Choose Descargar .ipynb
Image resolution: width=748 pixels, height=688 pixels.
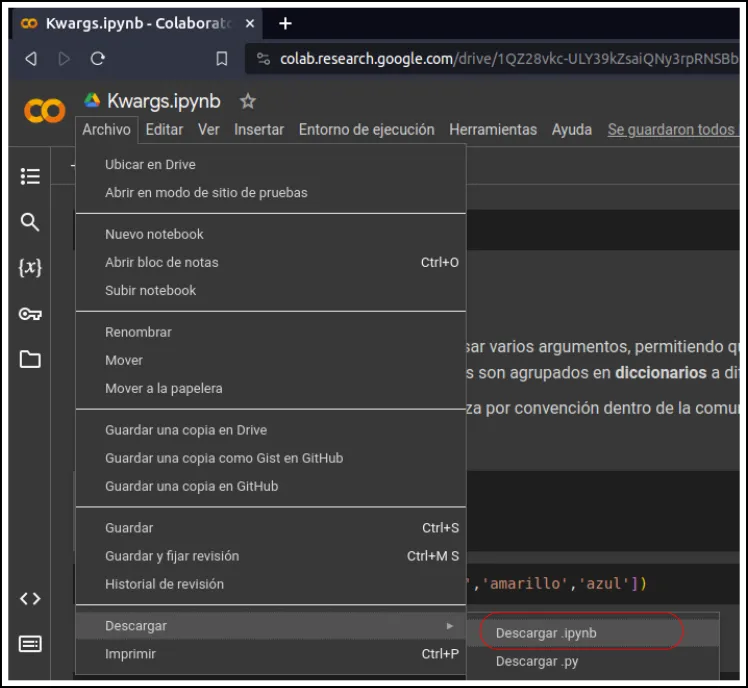tap(593, 633)
